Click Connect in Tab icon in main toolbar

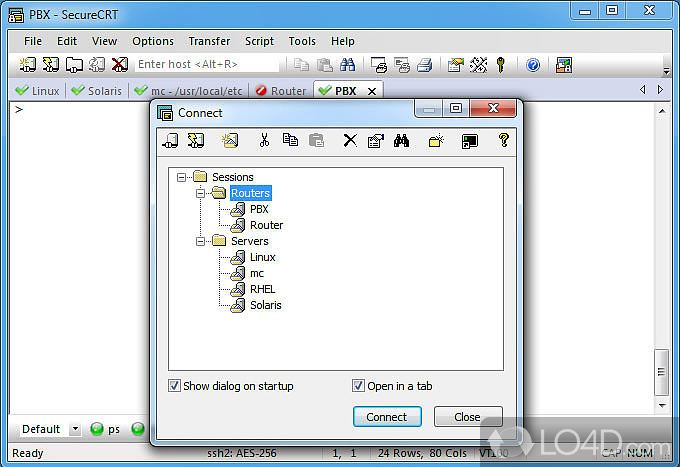pos(74,65)
